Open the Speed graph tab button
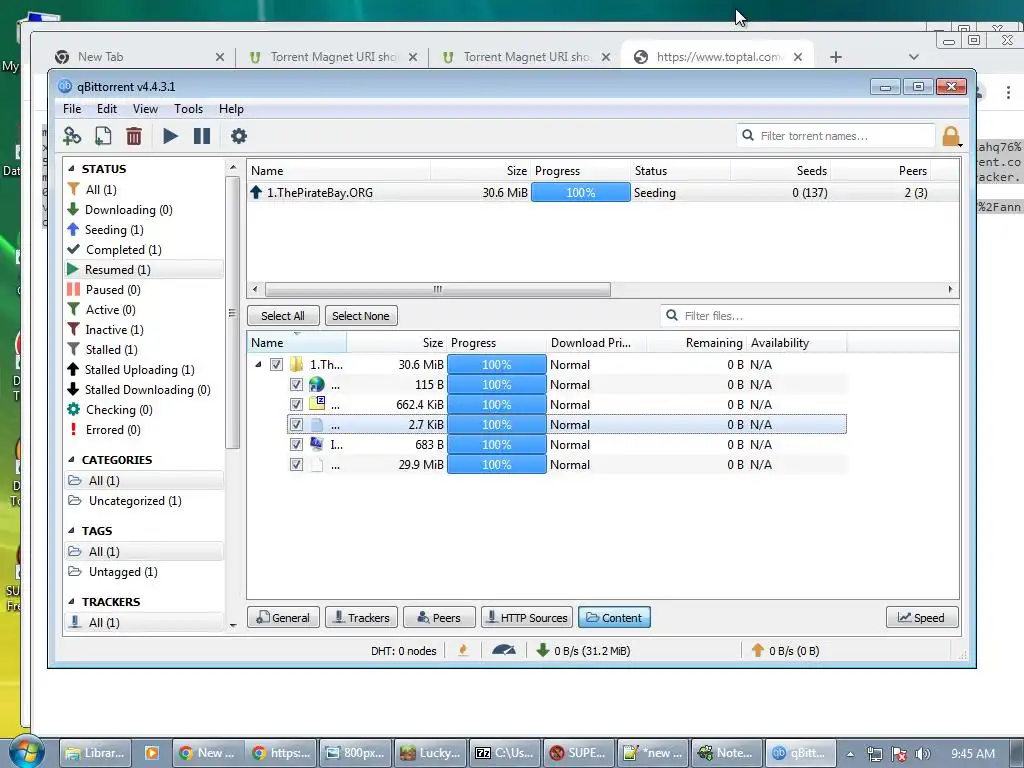Viewport: 1024px width, 768px height. [x=921, y=618]
